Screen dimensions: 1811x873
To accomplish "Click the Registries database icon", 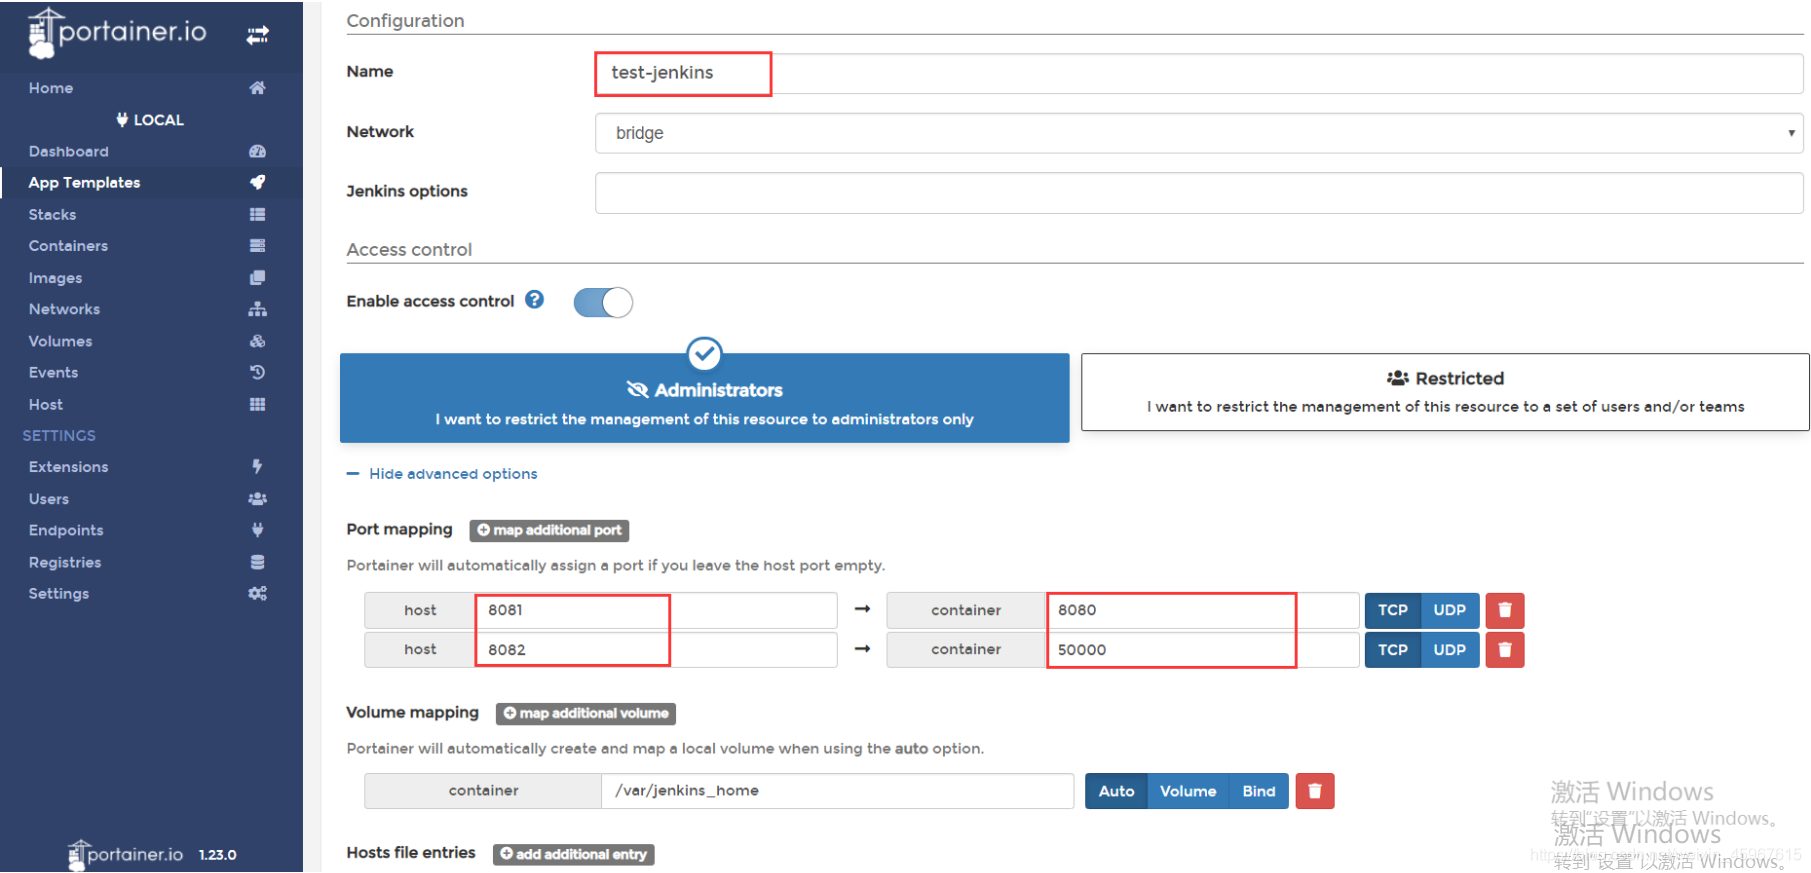I will [257, 562].
